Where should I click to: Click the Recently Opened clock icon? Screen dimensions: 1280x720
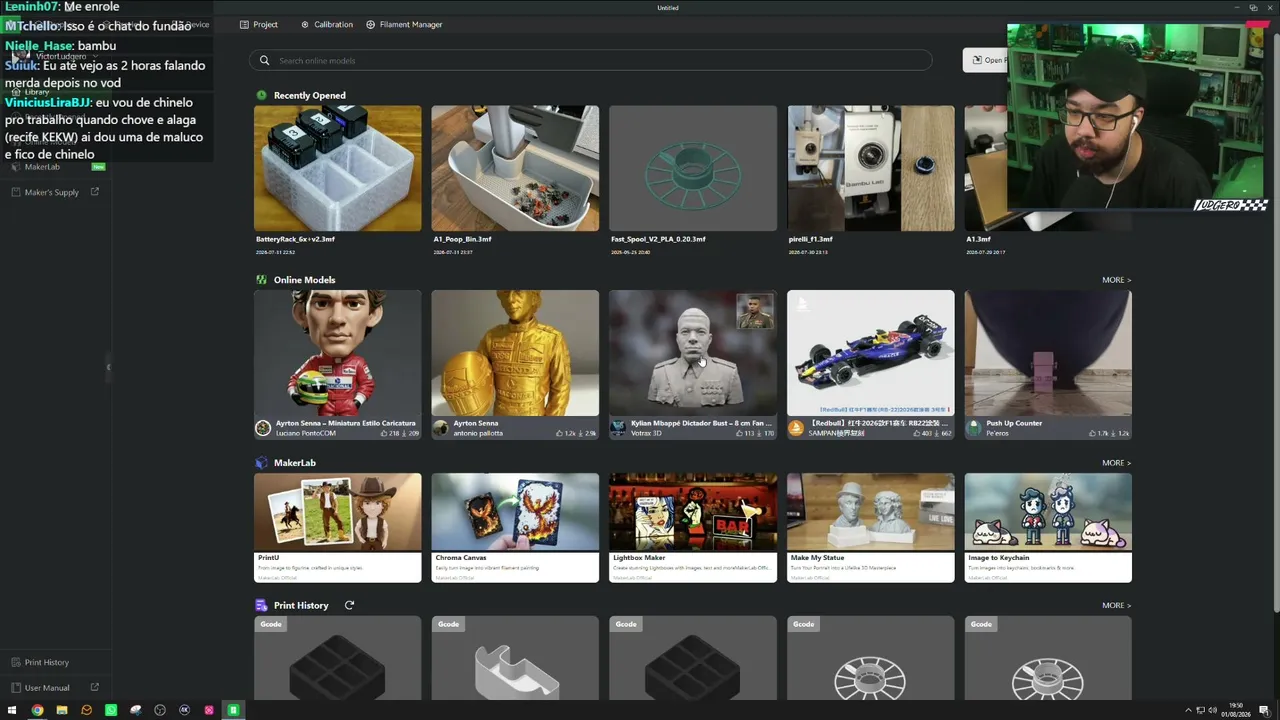(x=262, y=96)
